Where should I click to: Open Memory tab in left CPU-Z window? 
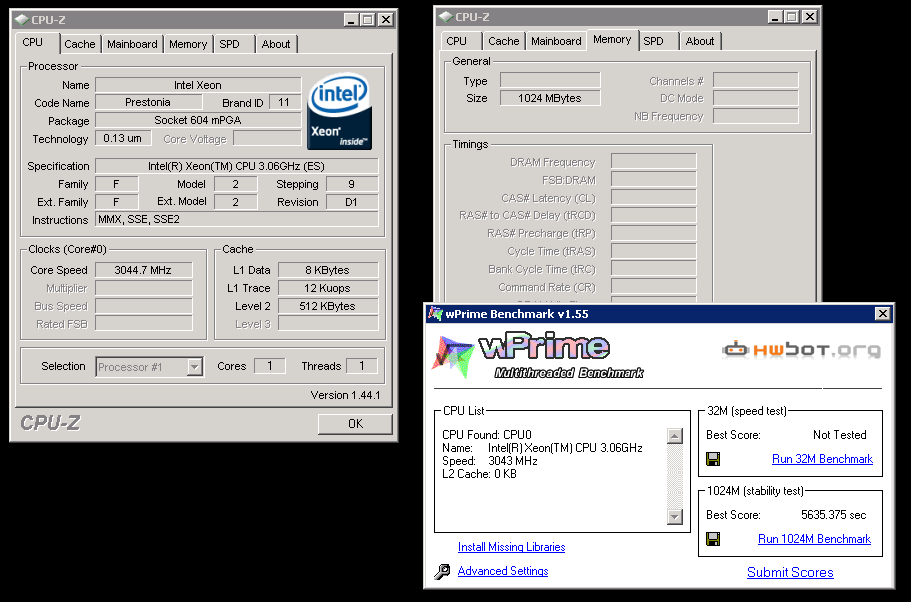point(188,44)
